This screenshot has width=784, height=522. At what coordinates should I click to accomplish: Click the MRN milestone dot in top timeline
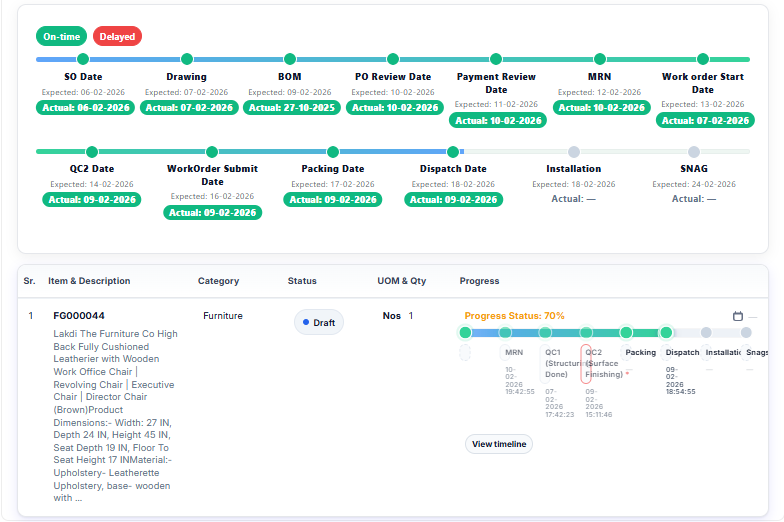pyautogui.click(x=600, y=59)
